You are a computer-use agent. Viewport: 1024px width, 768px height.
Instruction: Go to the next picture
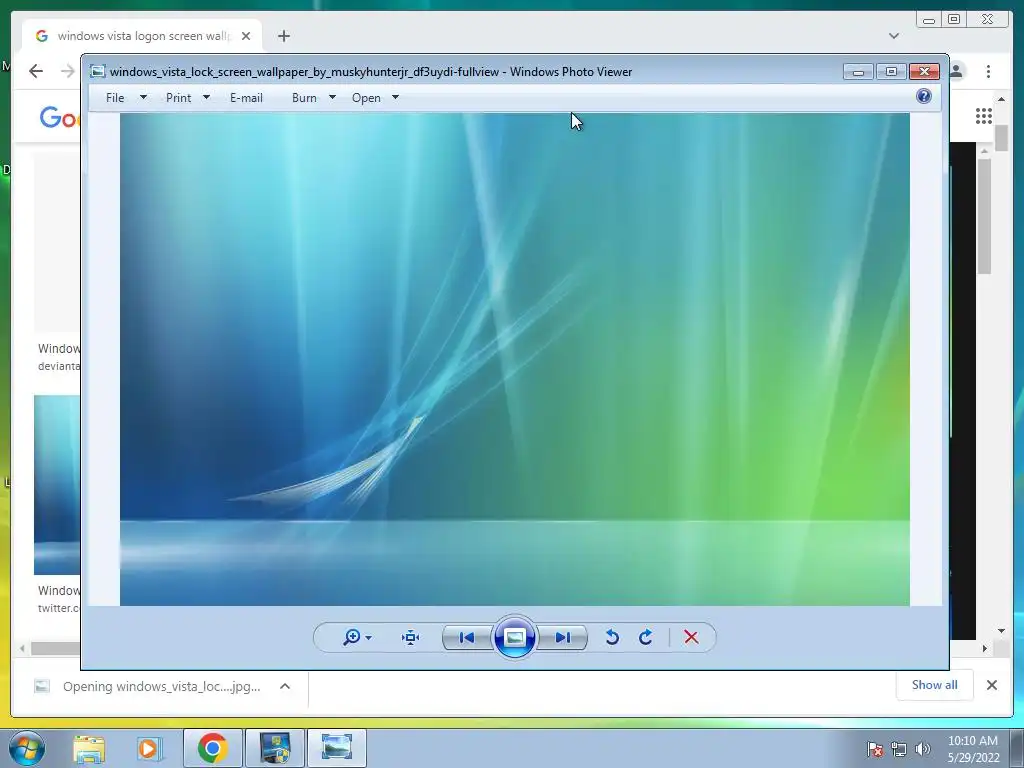point(562,637)
